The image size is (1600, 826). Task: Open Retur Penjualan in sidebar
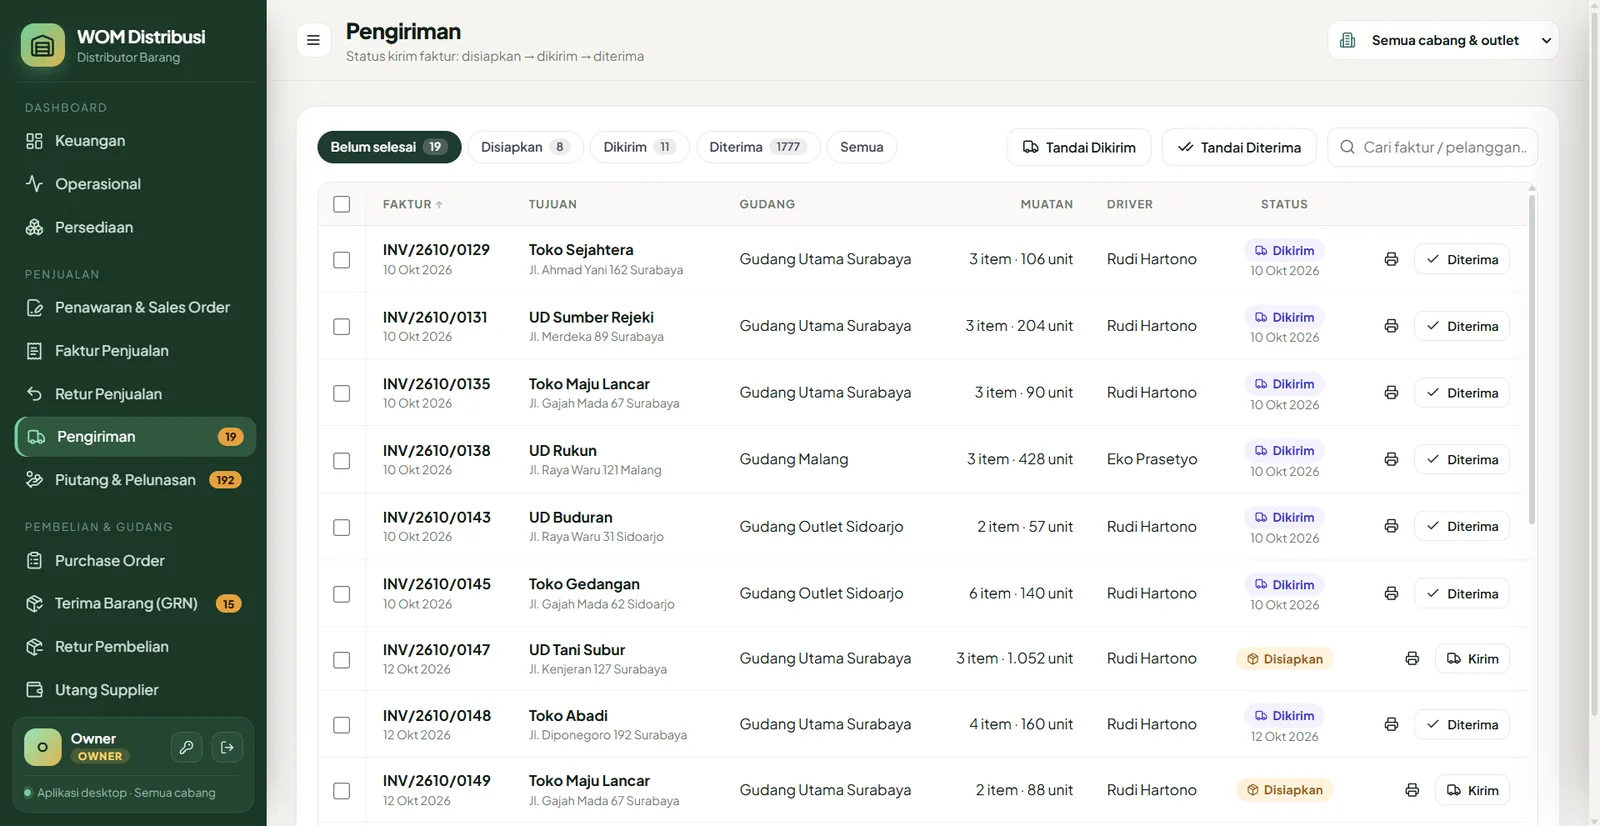[x=134, y=394]
